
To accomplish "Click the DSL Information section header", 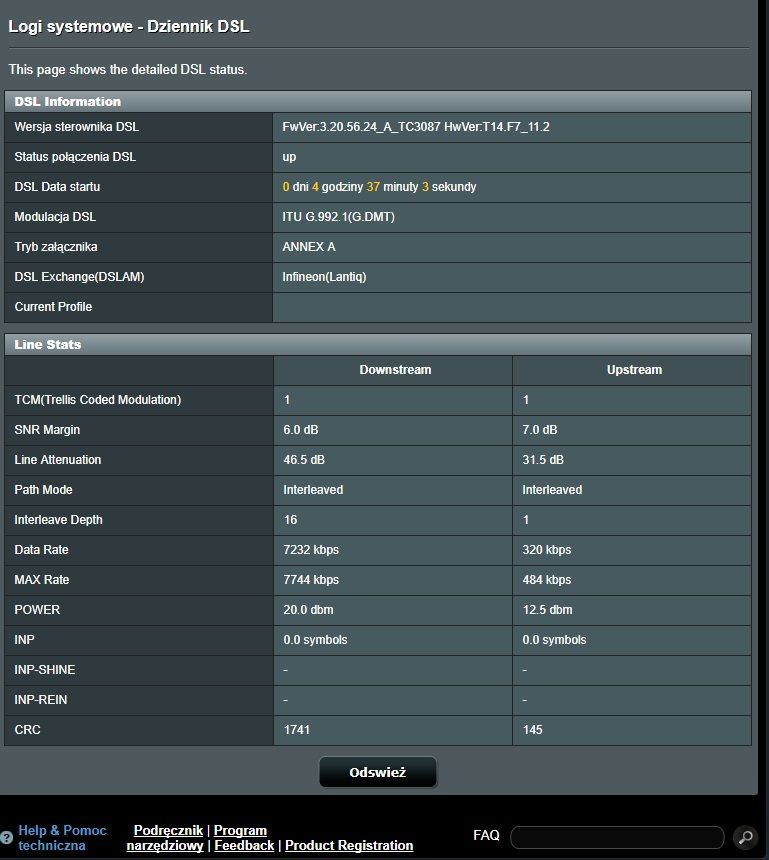I will point(68,101).
